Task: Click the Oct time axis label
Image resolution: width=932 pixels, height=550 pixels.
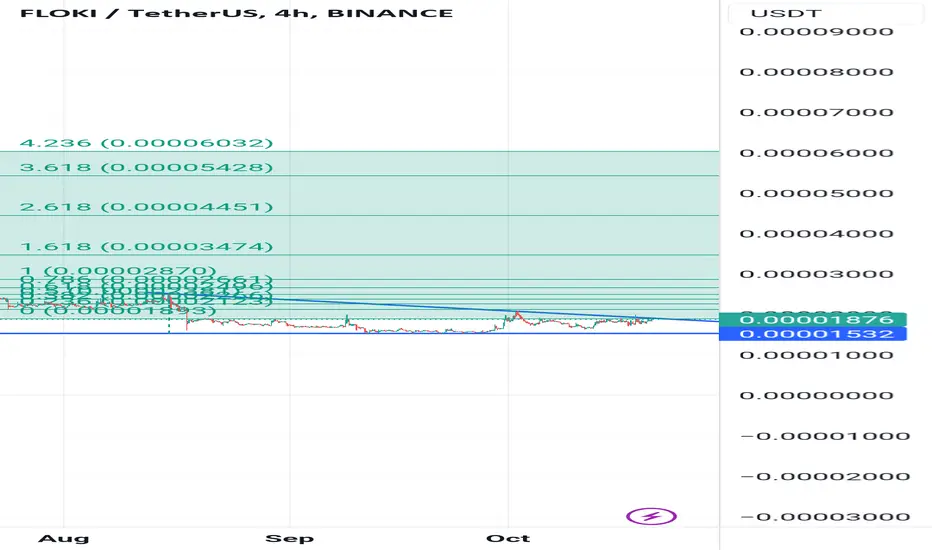Action: click(508, 539)
